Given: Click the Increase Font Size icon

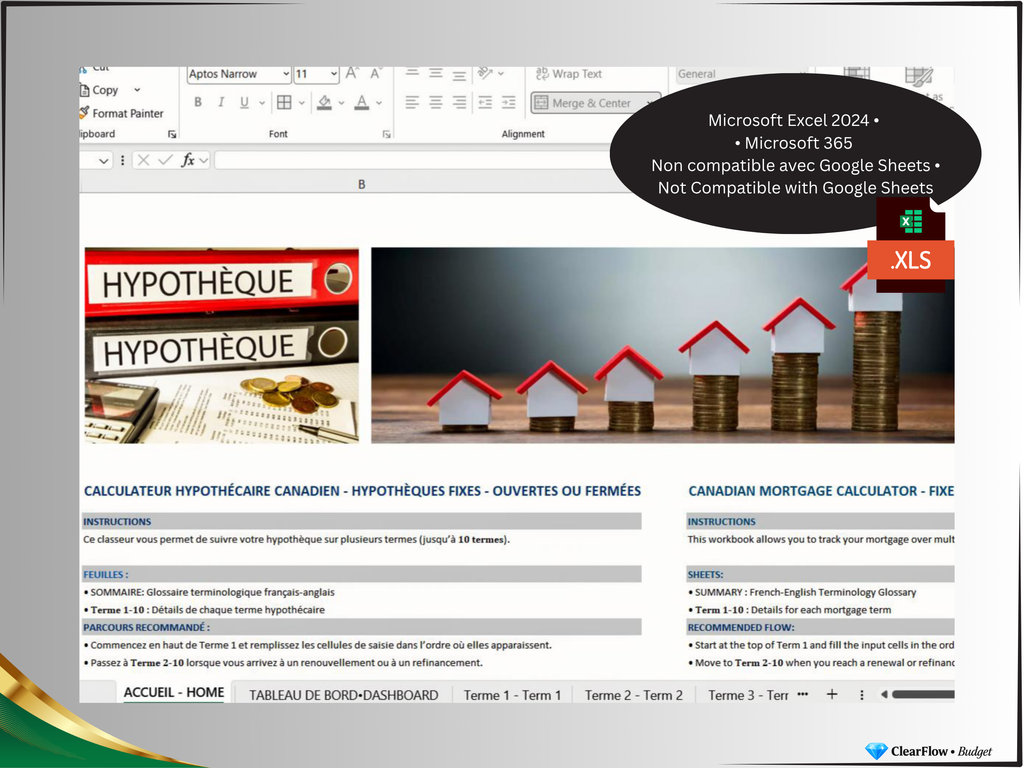Looking at the screenshot, I should tap(352, 74).
